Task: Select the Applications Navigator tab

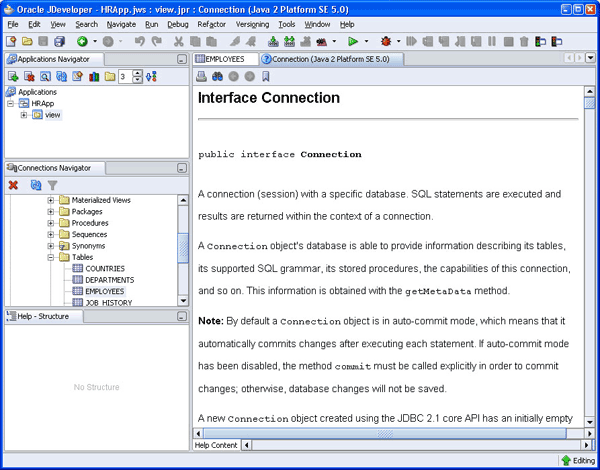Action: 54,59
